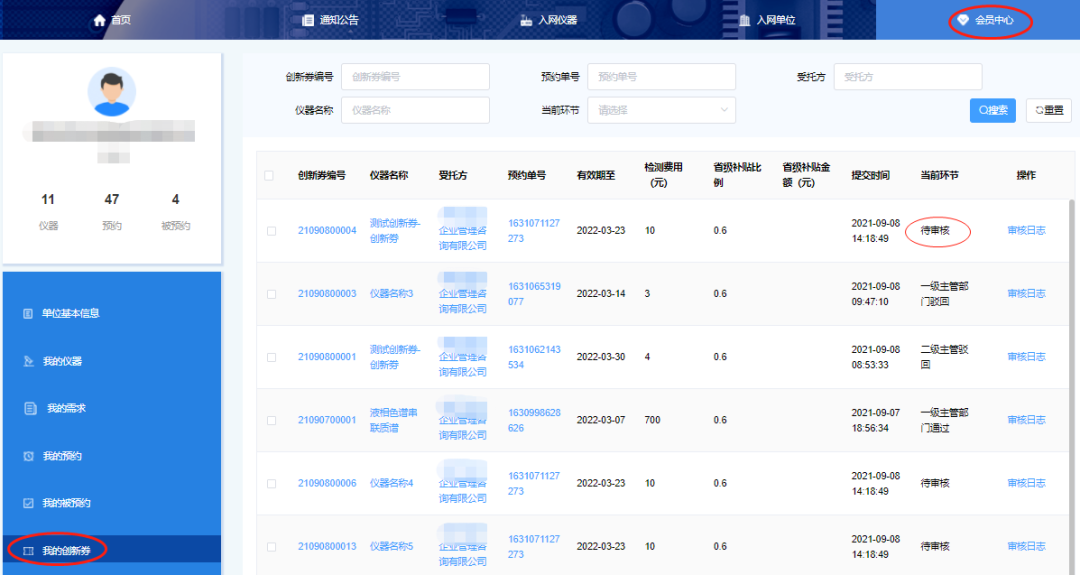Focus the 创新券编号 input field
The width and height of the screenshot is (1080, 575).
415,77
